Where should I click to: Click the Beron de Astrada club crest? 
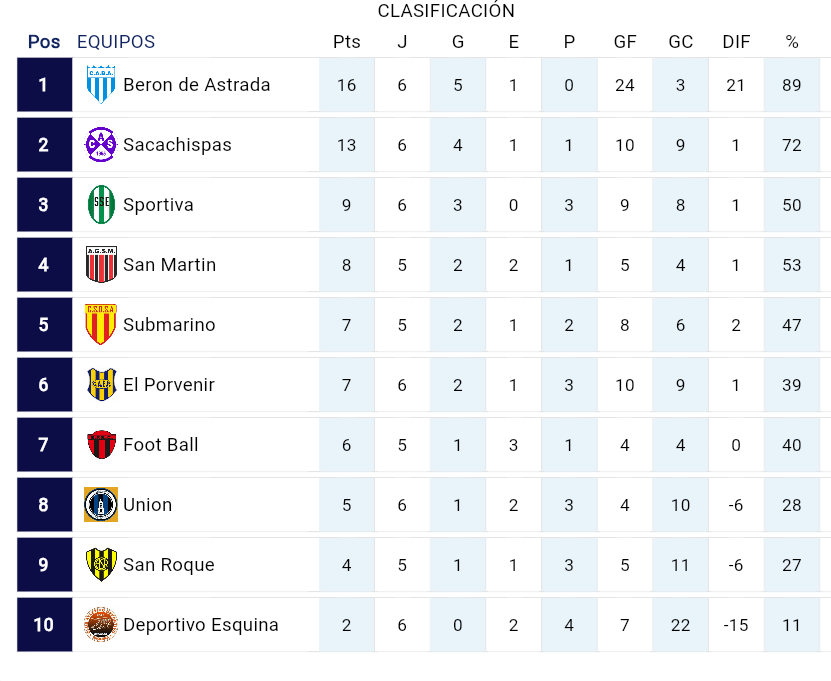pyautogui.click(x=101, y=85)
